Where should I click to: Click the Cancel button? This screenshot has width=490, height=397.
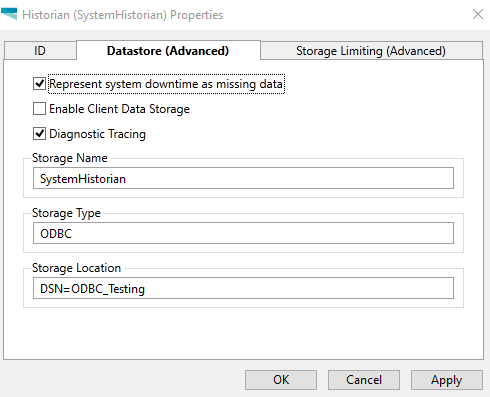pos(364,380)
